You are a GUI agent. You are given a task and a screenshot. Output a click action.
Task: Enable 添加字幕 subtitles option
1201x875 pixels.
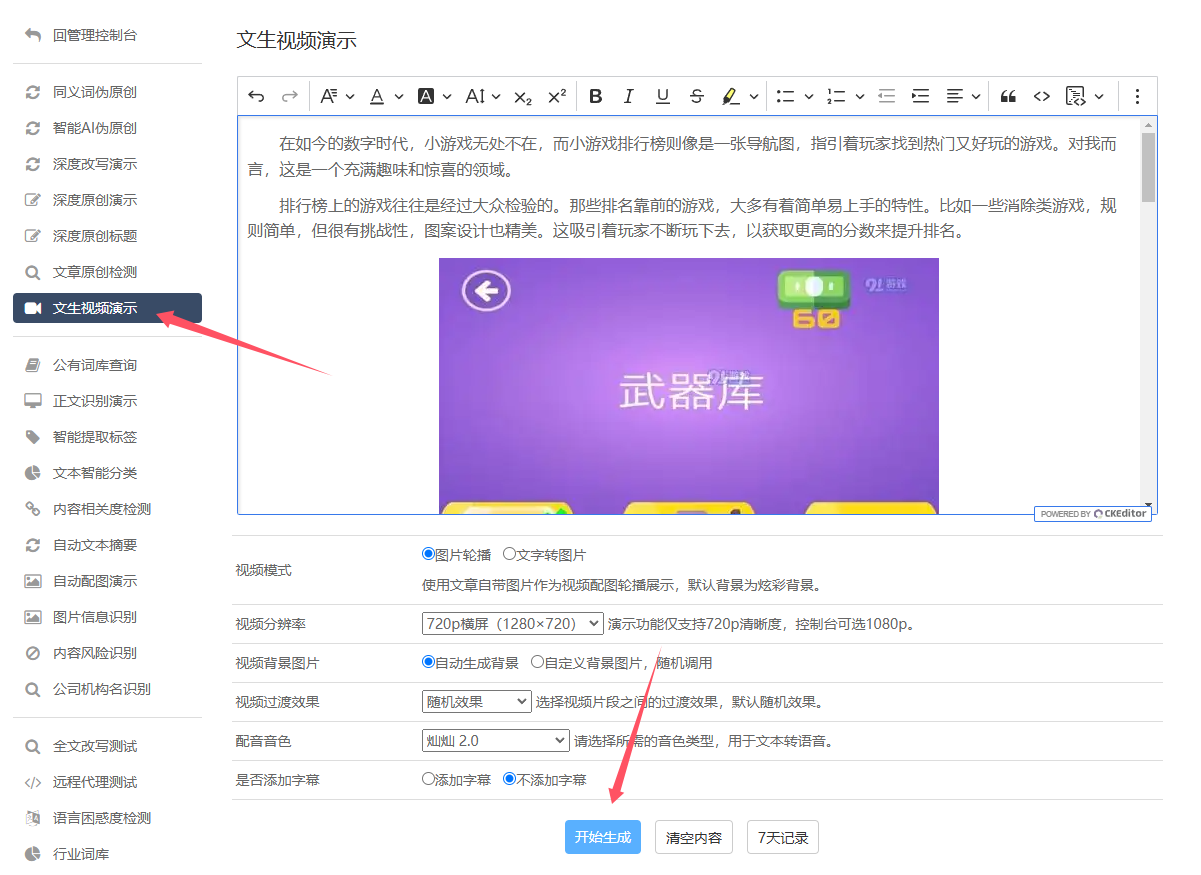[429, 779]
